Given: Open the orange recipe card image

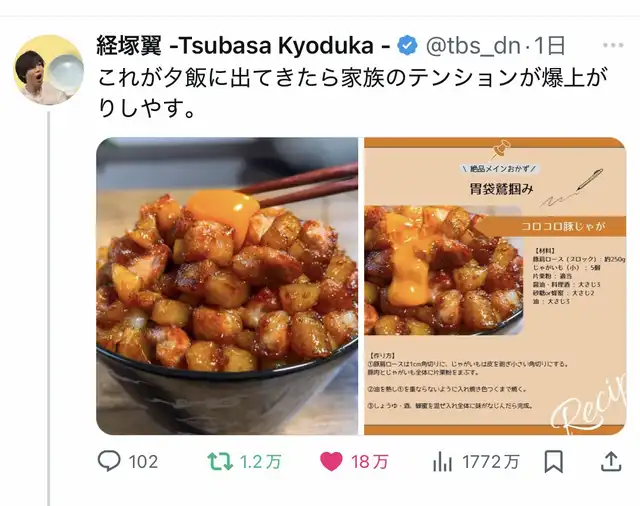Looking at the screenshot, I should (495, 286).
